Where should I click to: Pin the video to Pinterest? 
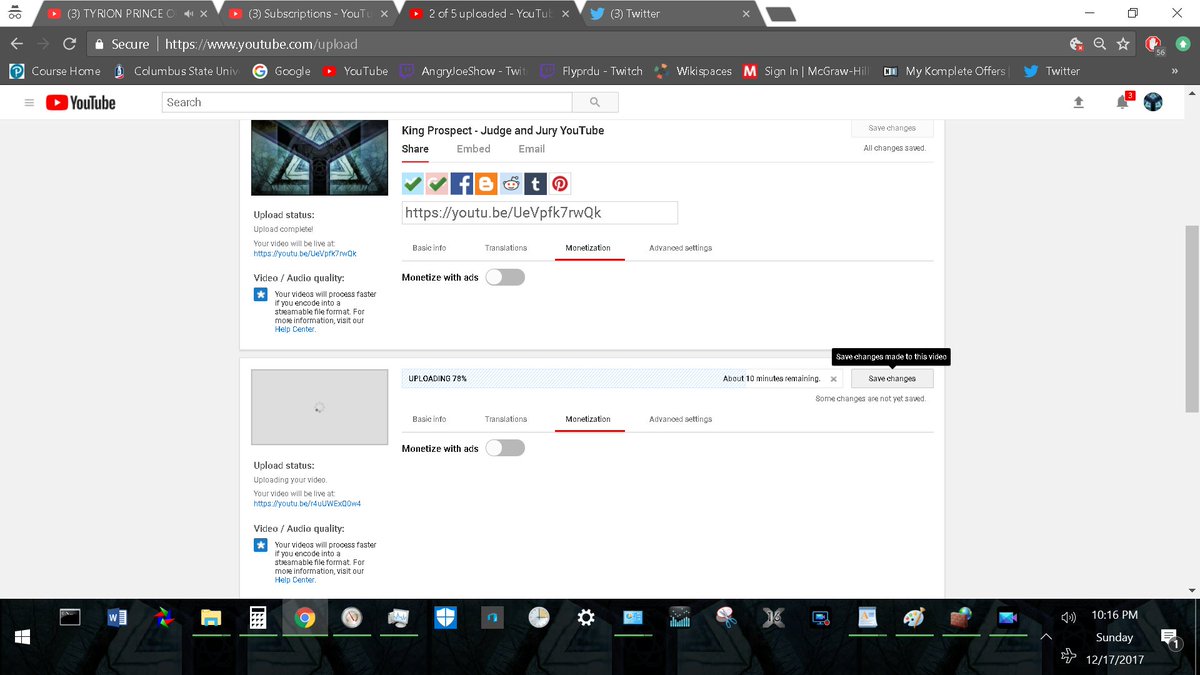click(559, 183)
